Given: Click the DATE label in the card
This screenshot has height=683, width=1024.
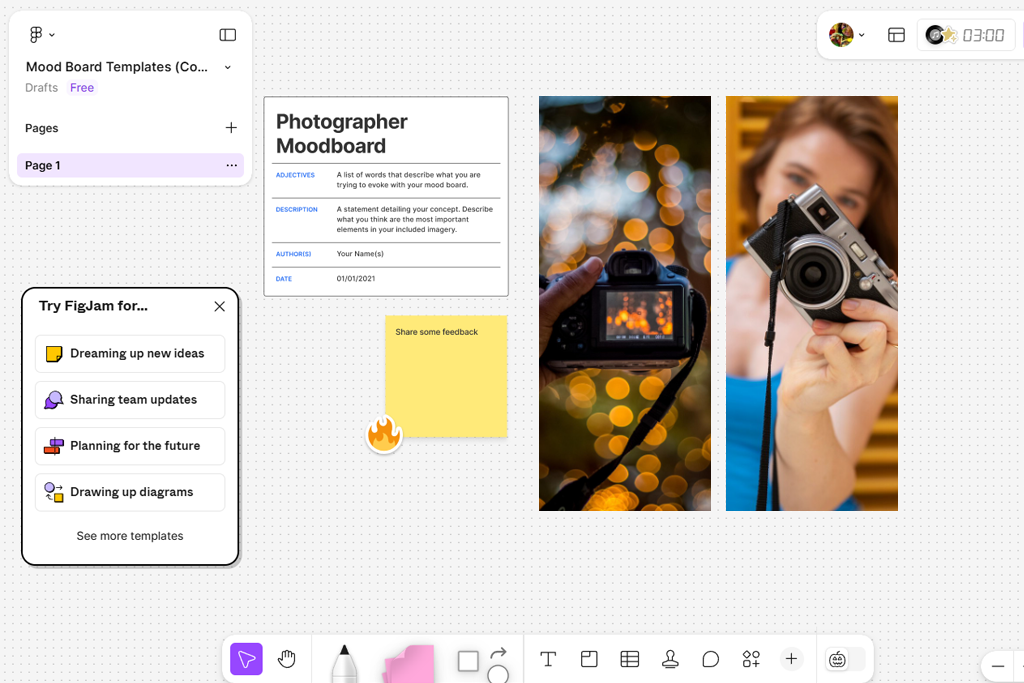Looking at the screenshot, I should click(x=283, y=279).
